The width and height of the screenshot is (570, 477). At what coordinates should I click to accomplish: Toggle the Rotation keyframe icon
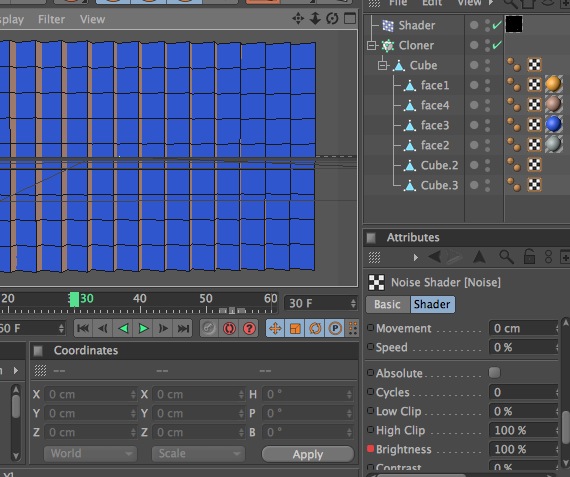315,329
